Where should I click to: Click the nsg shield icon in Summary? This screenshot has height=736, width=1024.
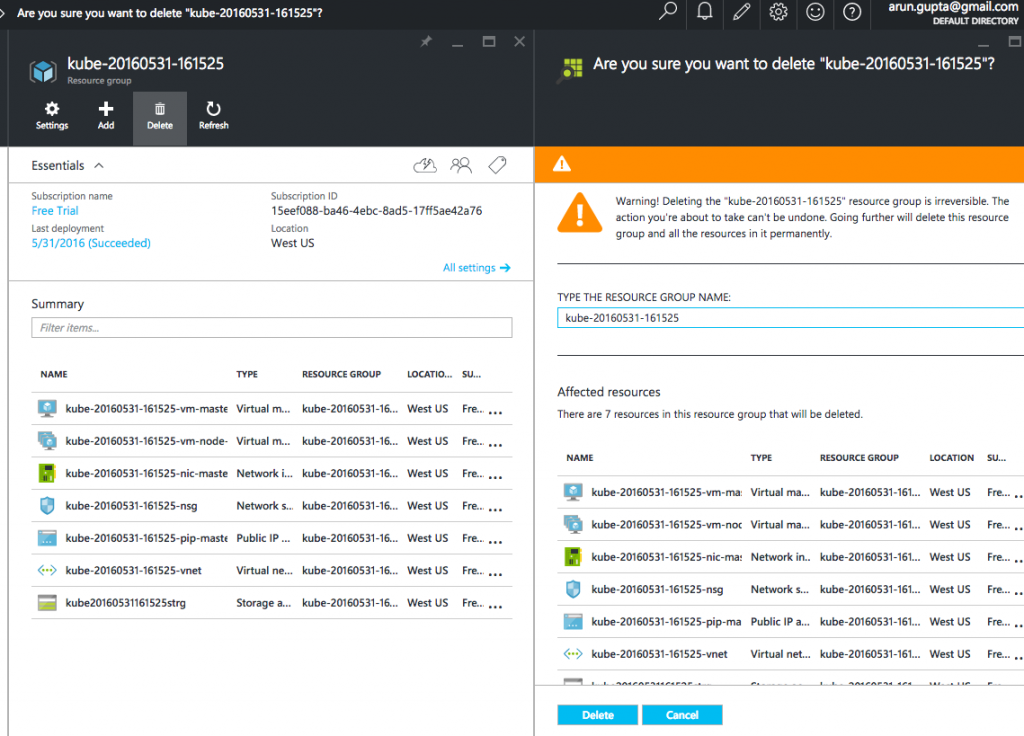click(x=47, y=505)
